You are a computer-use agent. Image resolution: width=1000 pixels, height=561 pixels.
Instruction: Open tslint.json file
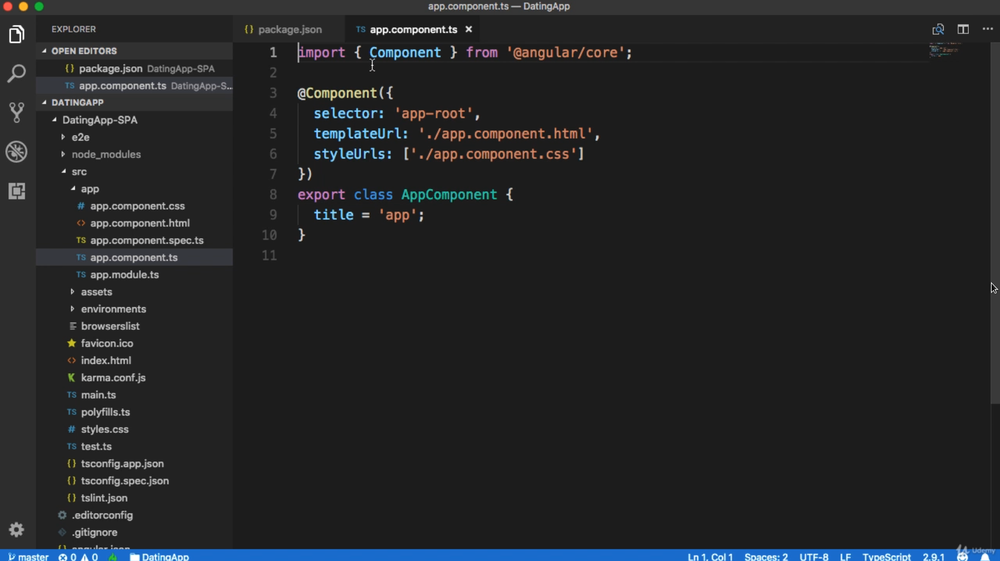[104, 499]
